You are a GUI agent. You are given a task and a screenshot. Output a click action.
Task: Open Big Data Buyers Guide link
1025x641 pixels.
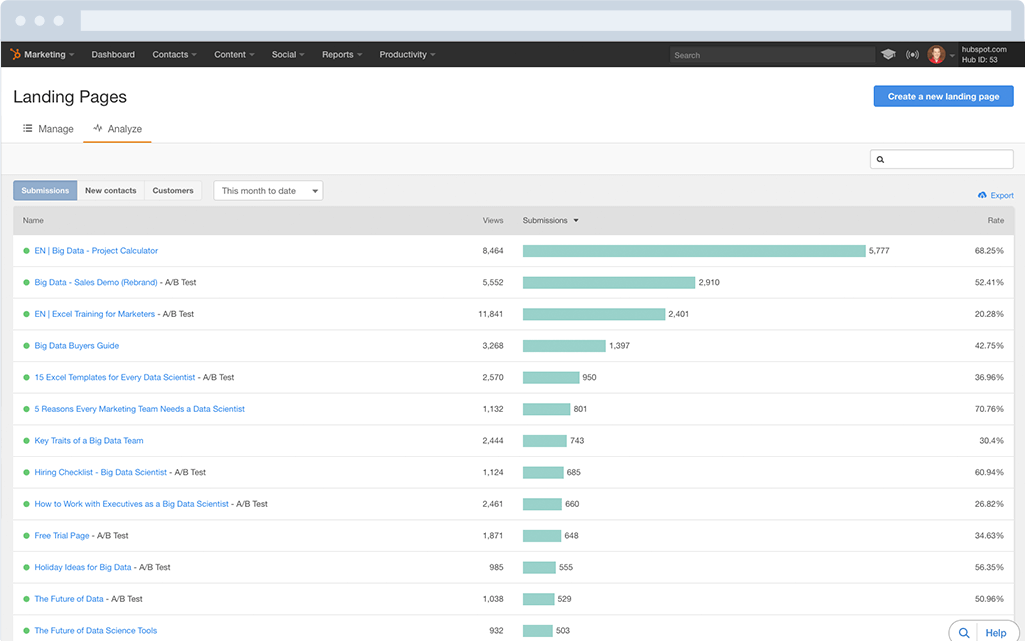point(76,346)
